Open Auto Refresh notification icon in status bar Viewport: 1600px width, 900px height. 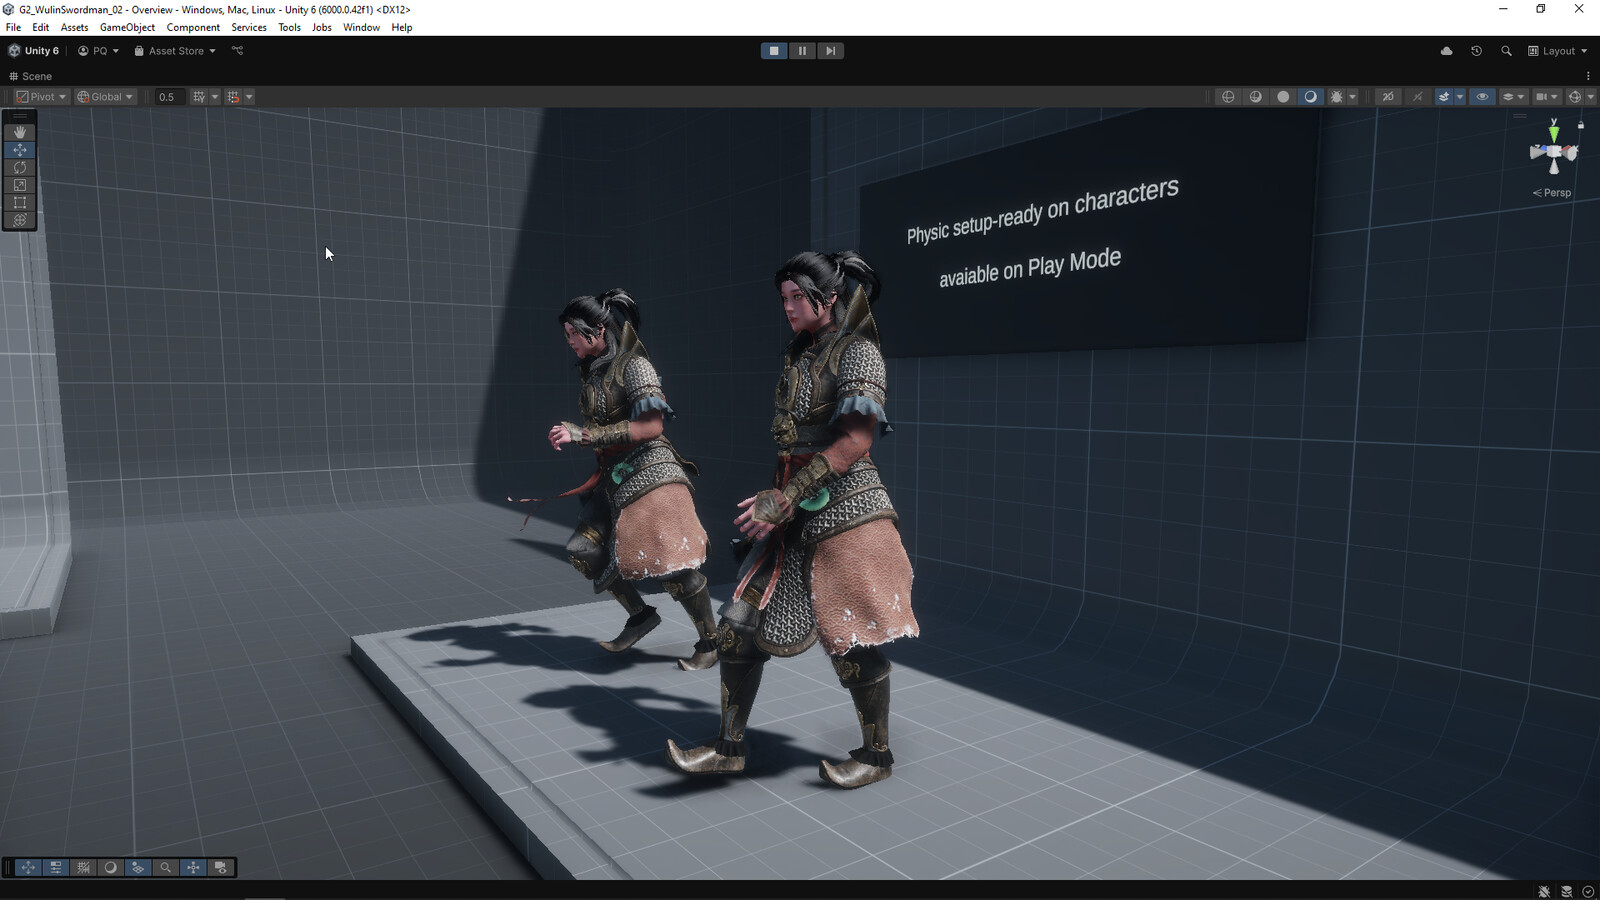click(x=1588, y=891)
